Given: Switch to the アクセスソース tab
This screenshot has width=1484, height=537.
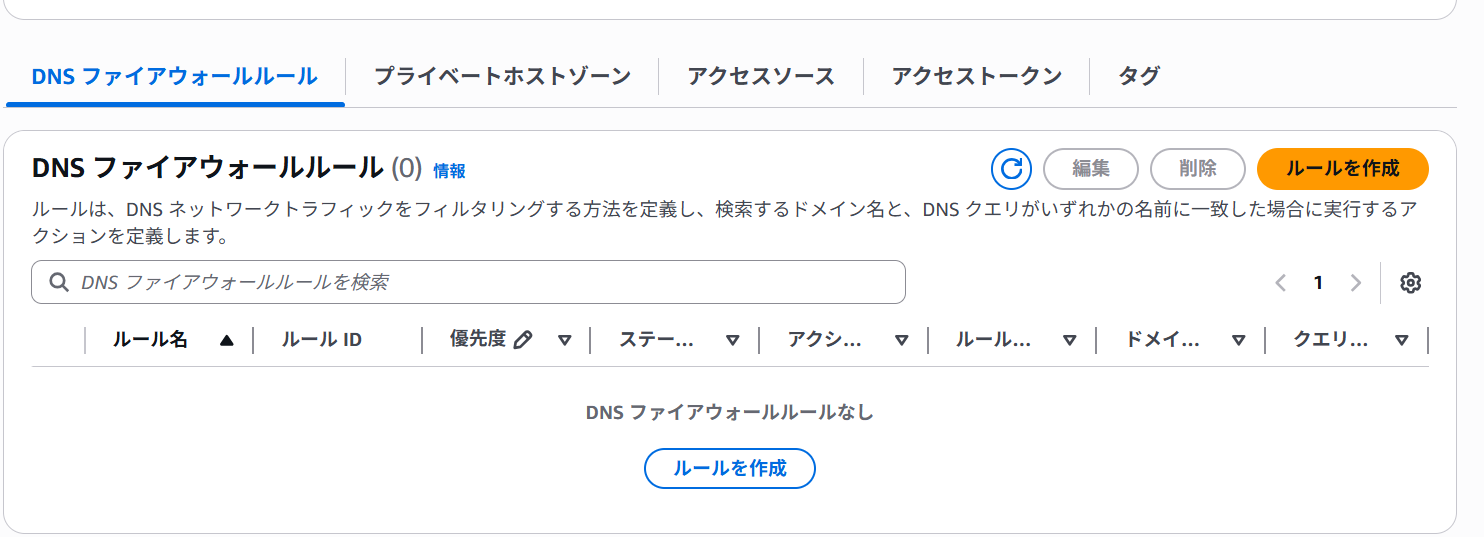Looking at the screenshot, I should click(761, 76).
